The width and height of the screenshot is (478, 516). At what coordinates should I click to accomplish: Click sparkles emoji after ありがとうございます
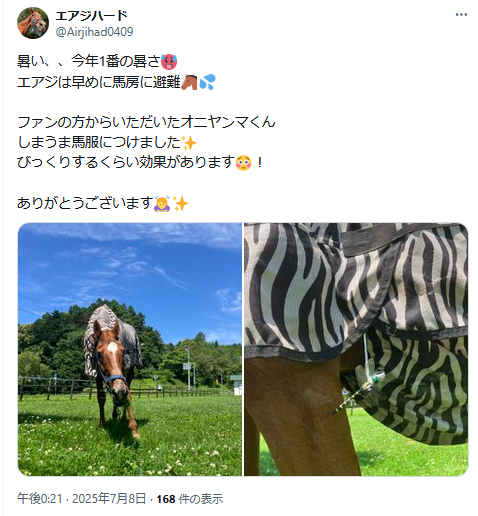pyautogui.click(x=180, y=204)
